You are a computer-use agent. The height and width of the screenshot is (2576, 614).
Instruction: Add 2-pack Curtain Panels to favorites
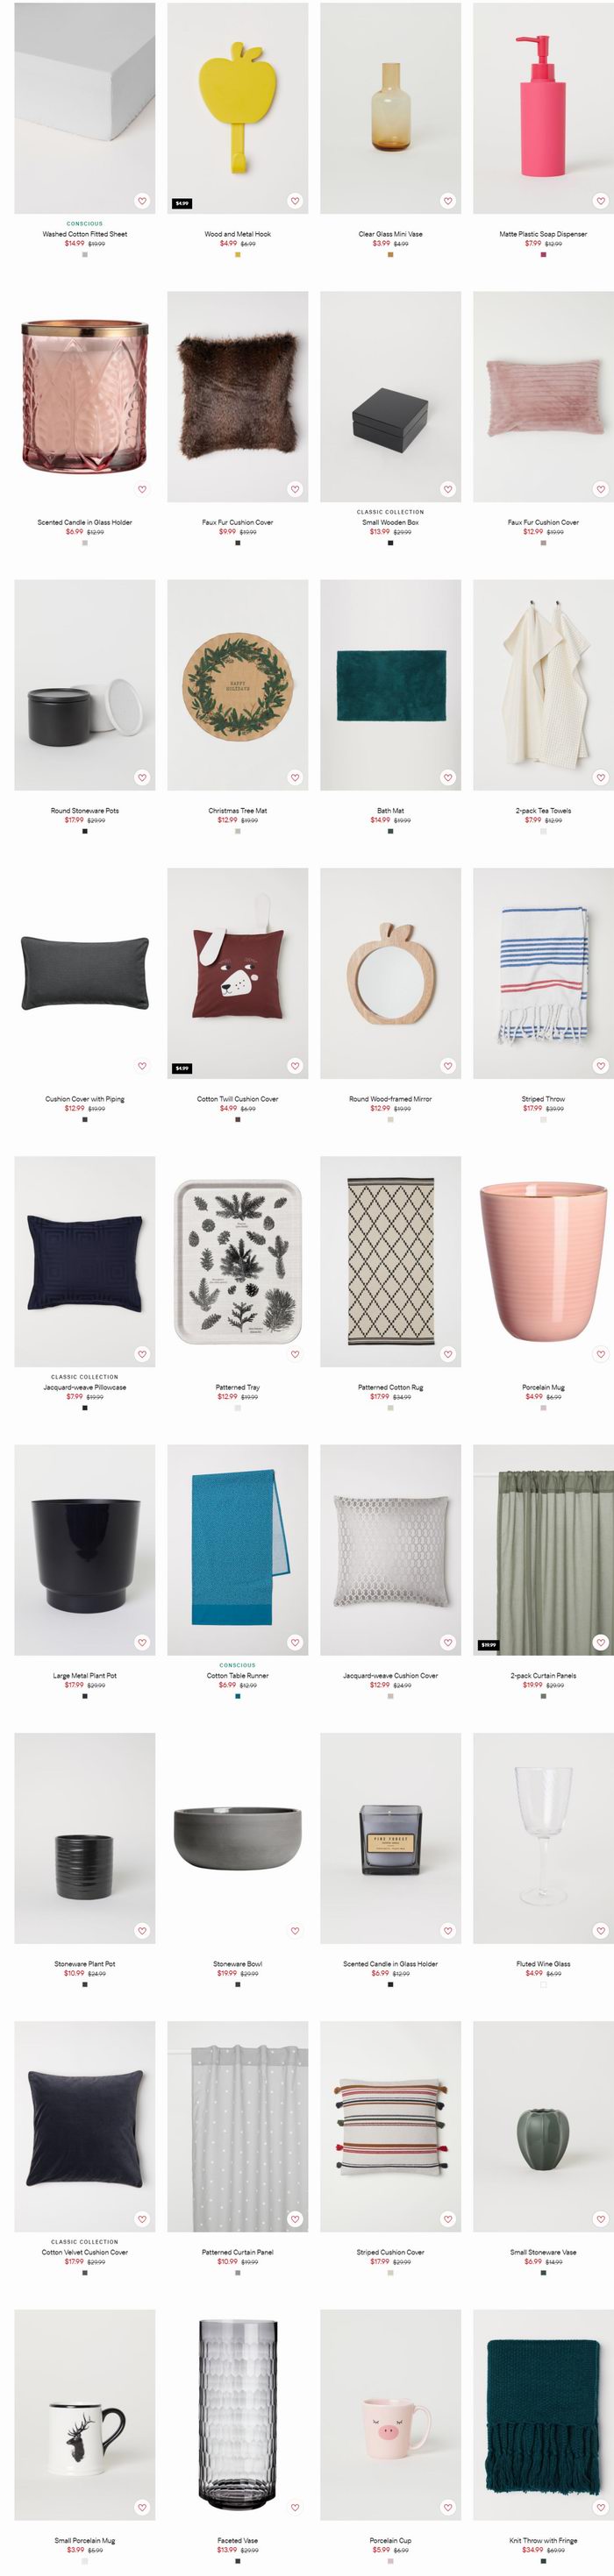click(x=601, y=1642)
